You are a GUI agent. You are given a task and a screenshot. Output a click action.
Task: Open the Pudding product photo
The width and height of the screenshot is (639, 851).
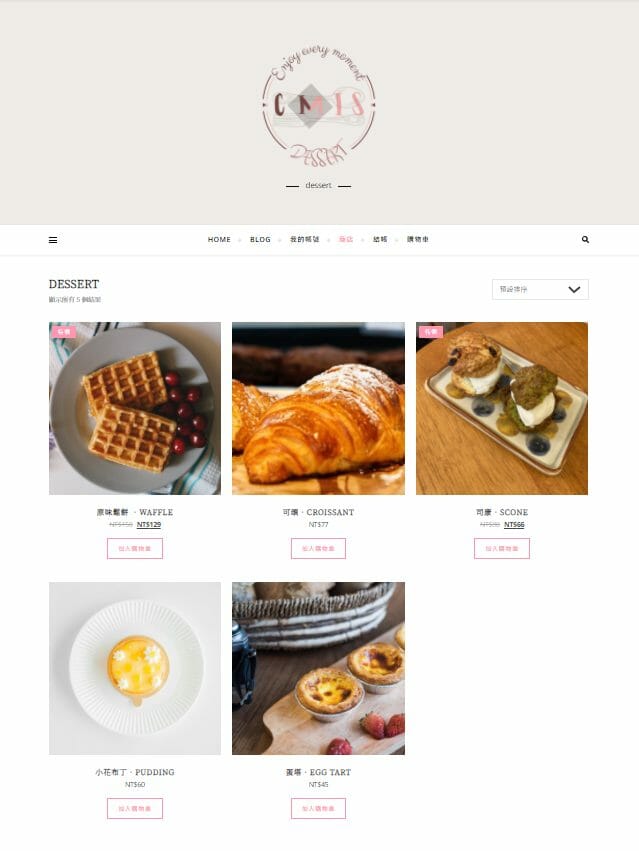tap(135, 668)
